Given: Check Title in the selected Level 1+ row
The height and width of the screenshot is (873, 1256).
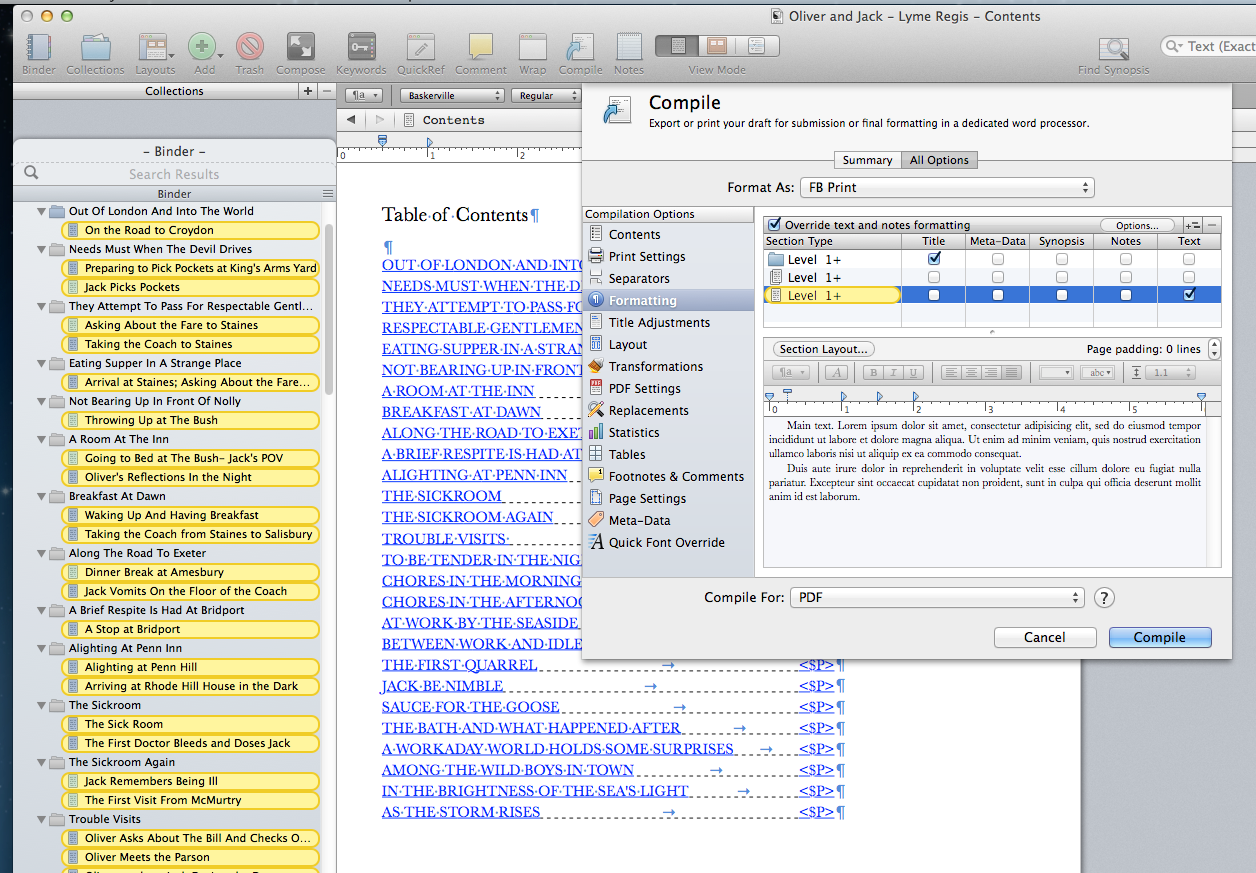Looking at the screenshot, I should [934, 295].
